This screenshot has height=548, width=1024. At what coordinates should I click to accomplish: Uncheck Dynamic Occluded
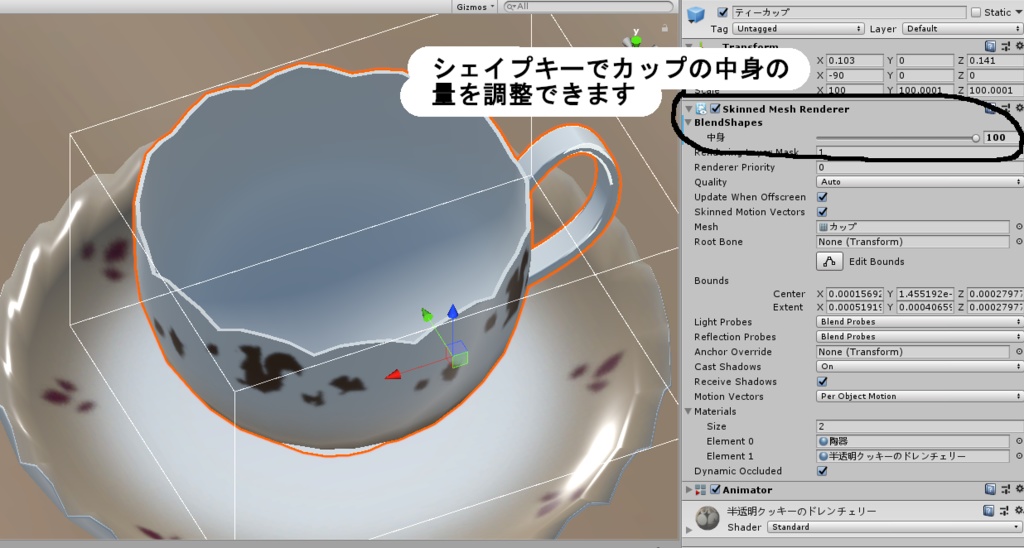pos(822,471)
